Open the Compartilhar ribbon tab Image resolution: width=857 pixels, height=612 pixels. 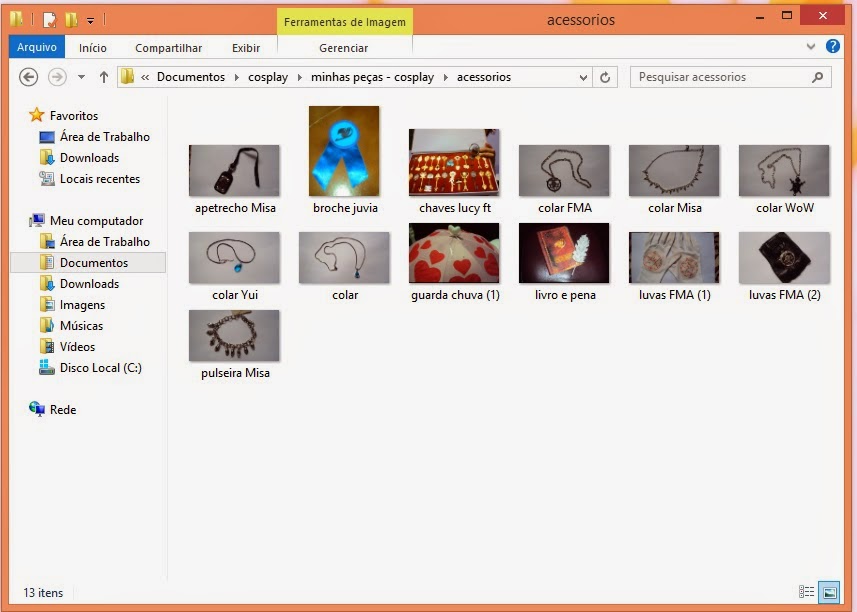(x=168, y=48)
